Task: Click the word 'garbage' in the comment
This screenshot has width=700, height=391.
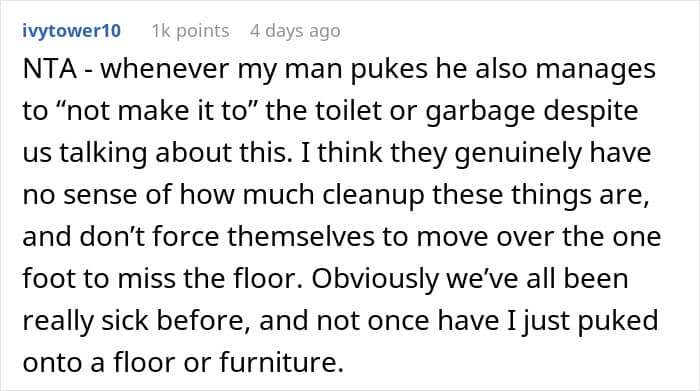Action: click(x=480, y=112)
